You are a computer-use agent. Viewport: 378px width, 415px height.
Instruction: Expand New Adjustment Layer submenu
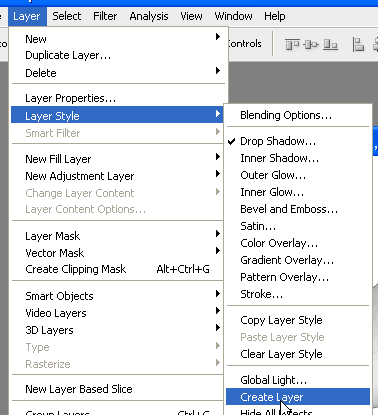pos(118,176)
